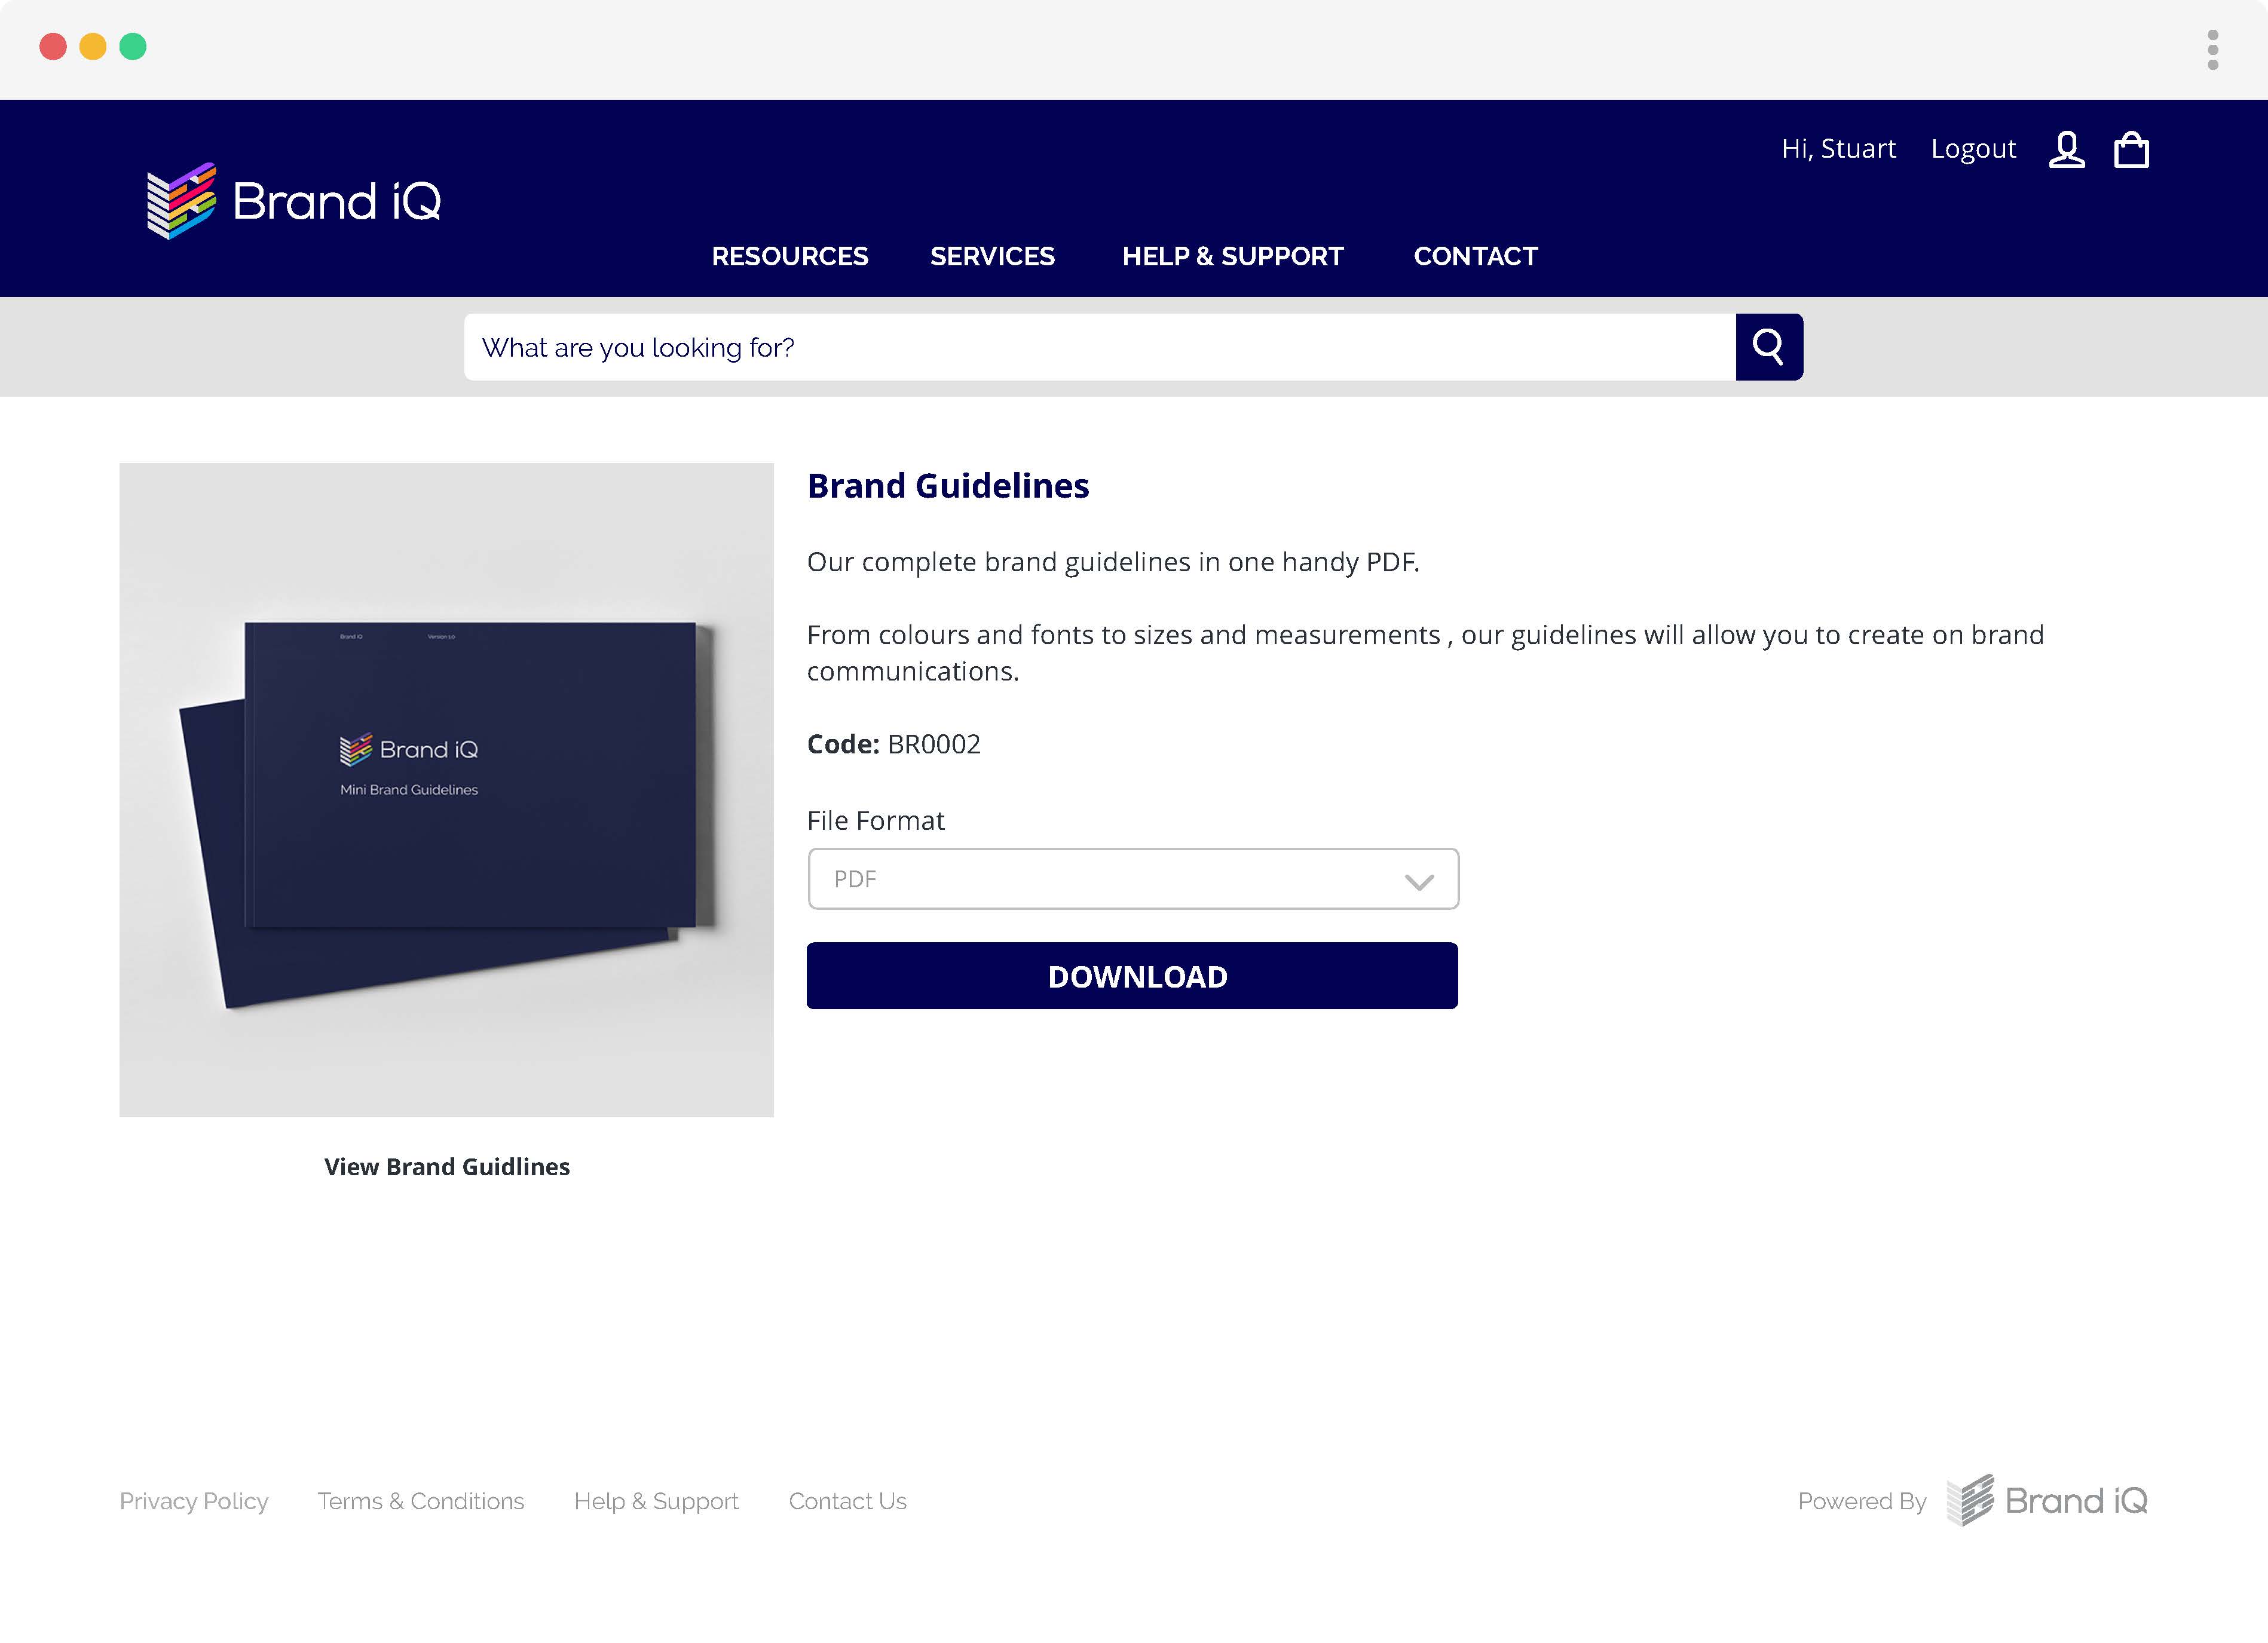Focus the 'What are you looking for?' search field
Viewport: 2268px width, 1643px height.
(x=1098, y=347)
